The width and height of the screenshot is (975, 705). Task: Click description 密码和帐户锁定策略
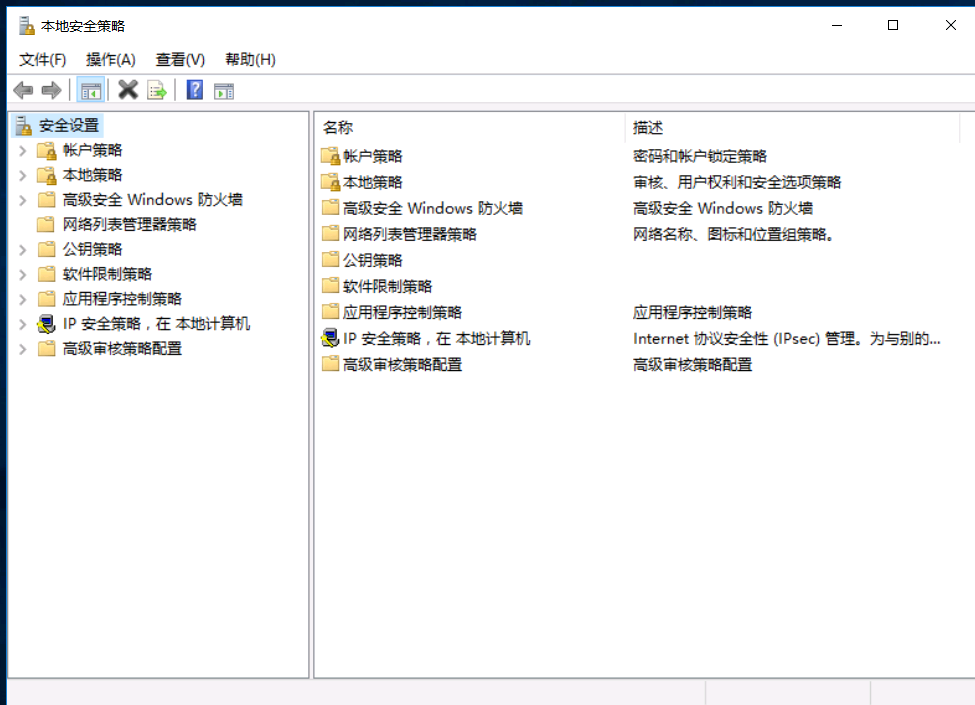click(x=700, y=156)
